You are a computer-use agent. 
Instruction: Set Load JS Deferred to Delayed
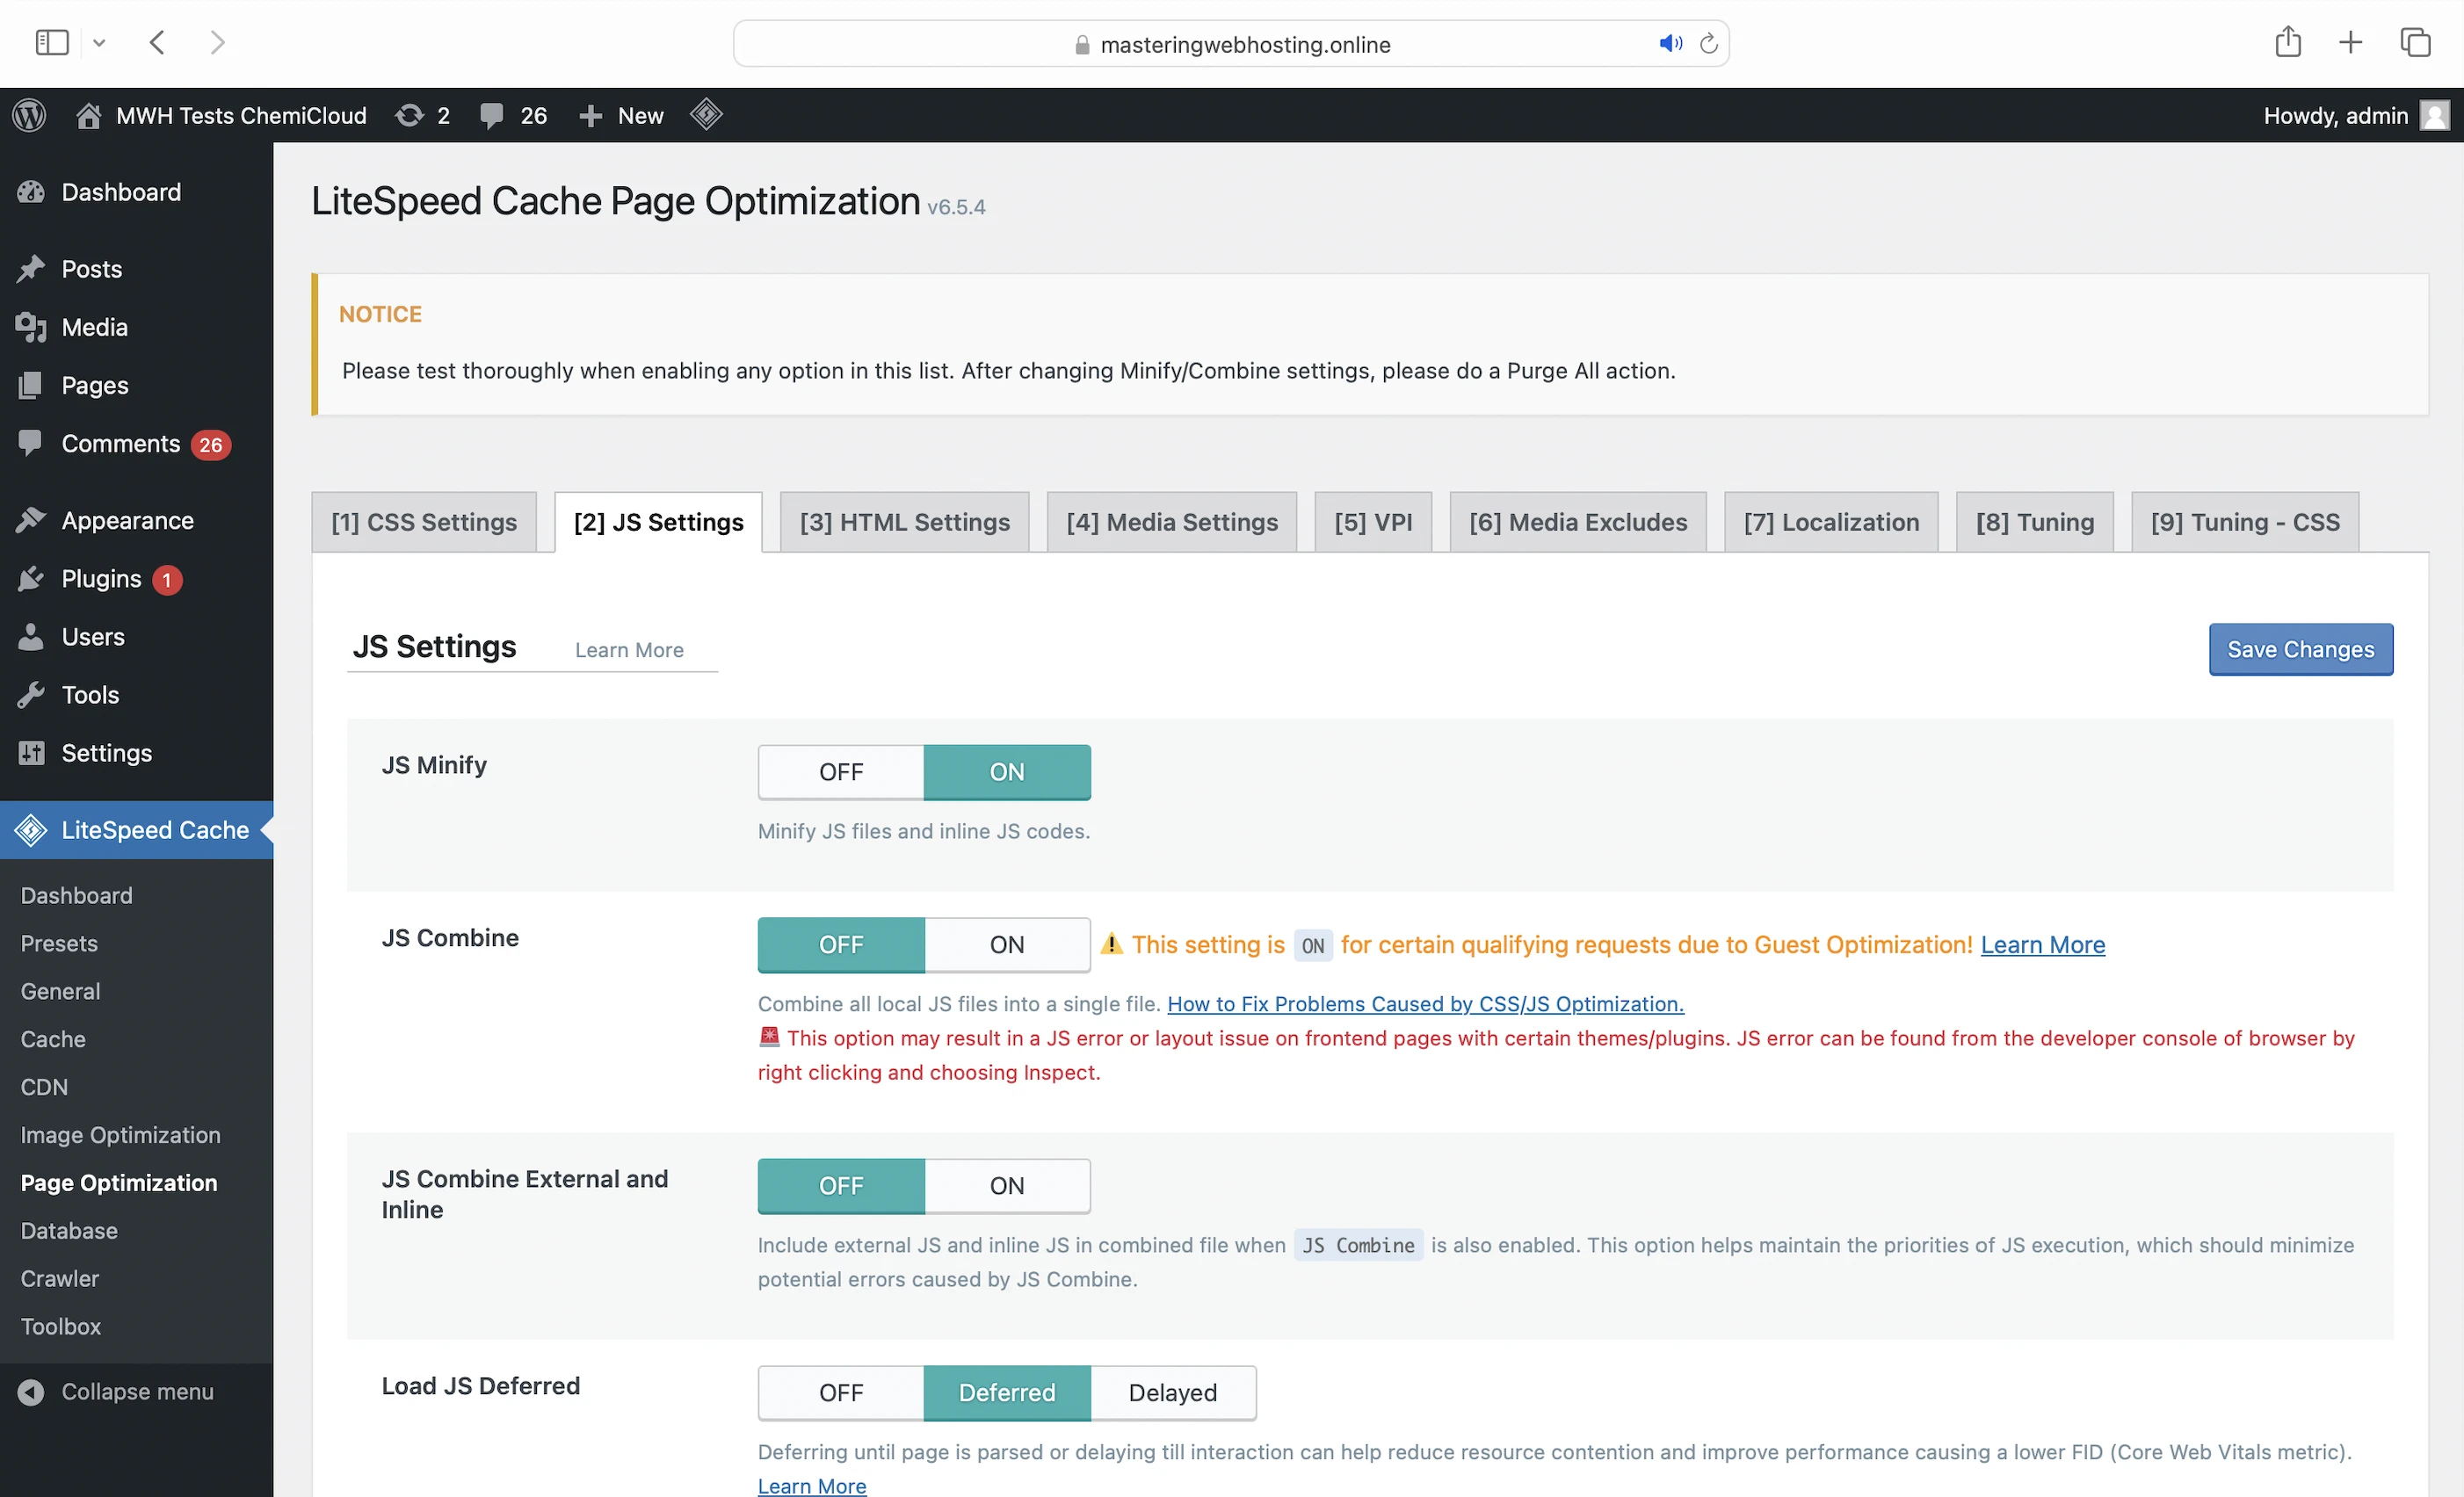pyautogui.click(x=1172, y=1393)
